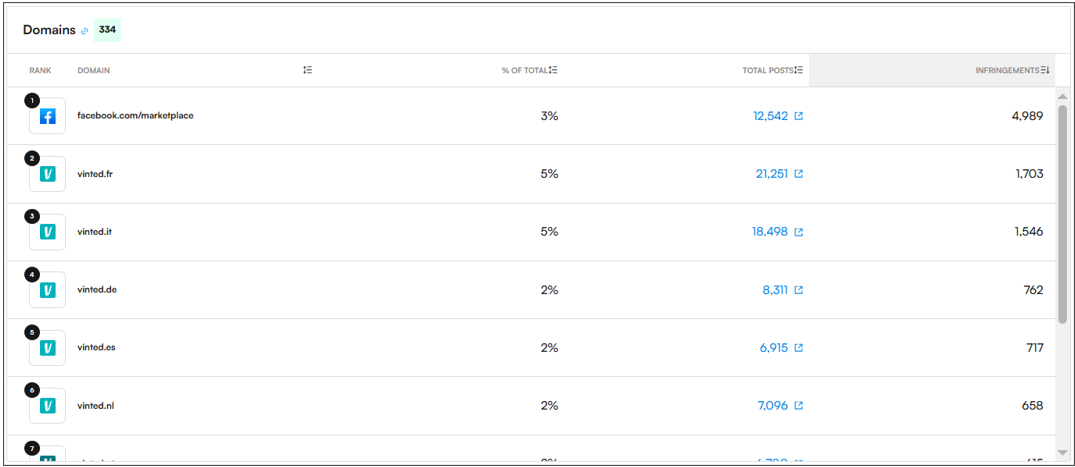Sort by the Domain column sort icon
1075x467 pixels.
coord(308,70)
